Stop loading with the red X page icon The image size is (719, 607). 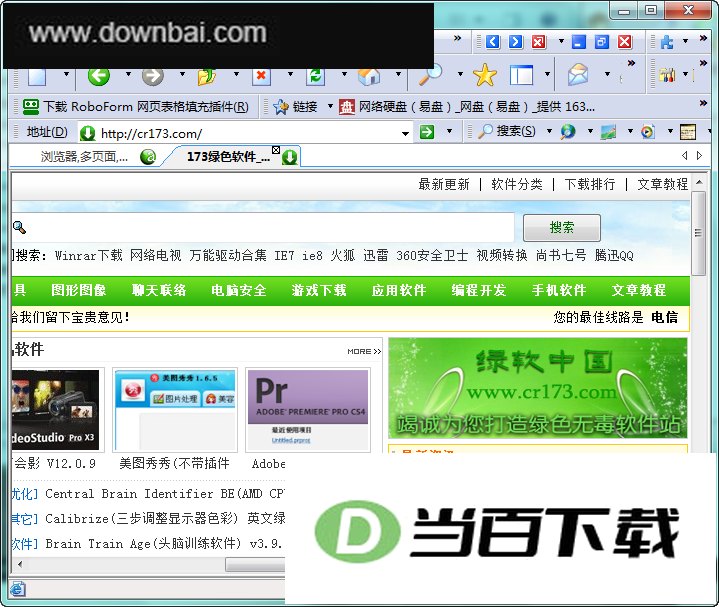pyautogui.click(x=261, y=77)
